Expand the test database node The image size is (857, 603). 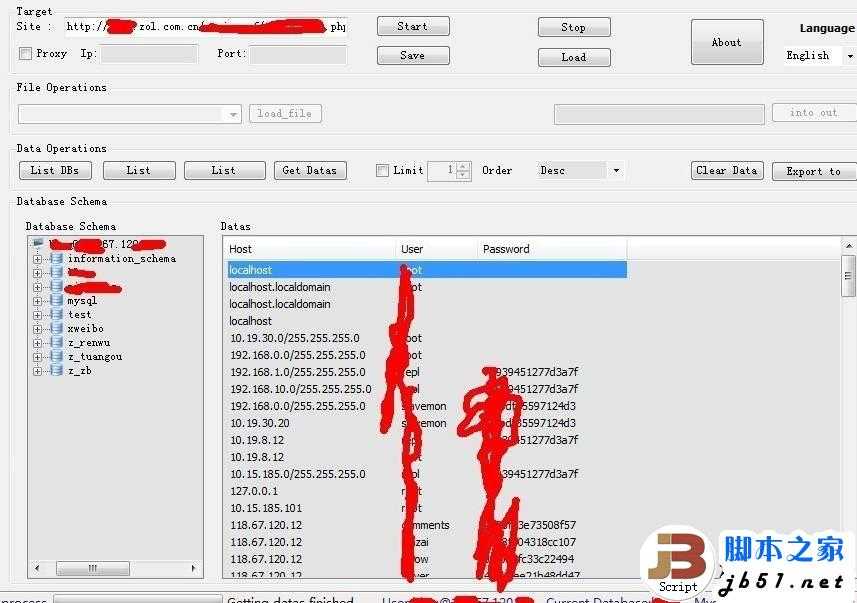pos(37,315)
